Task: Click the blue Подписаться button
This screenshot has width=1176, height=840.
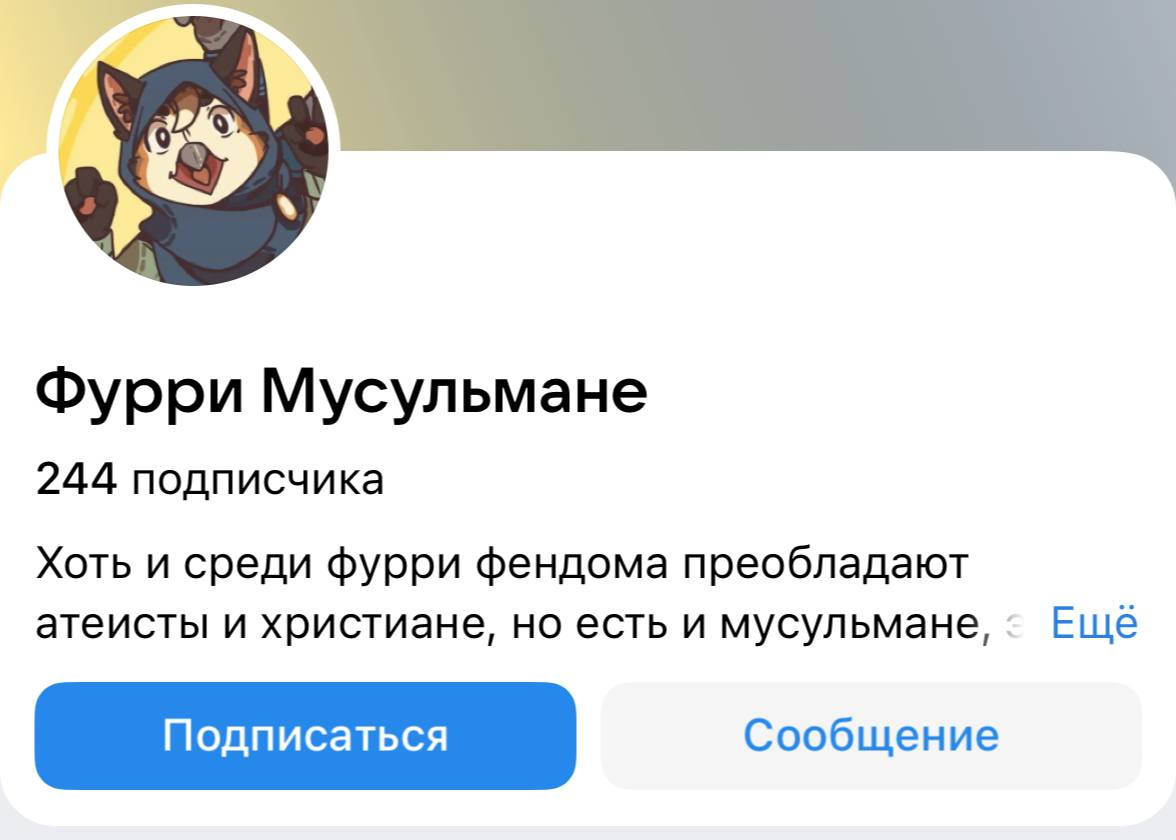Action: coord(305,736)
